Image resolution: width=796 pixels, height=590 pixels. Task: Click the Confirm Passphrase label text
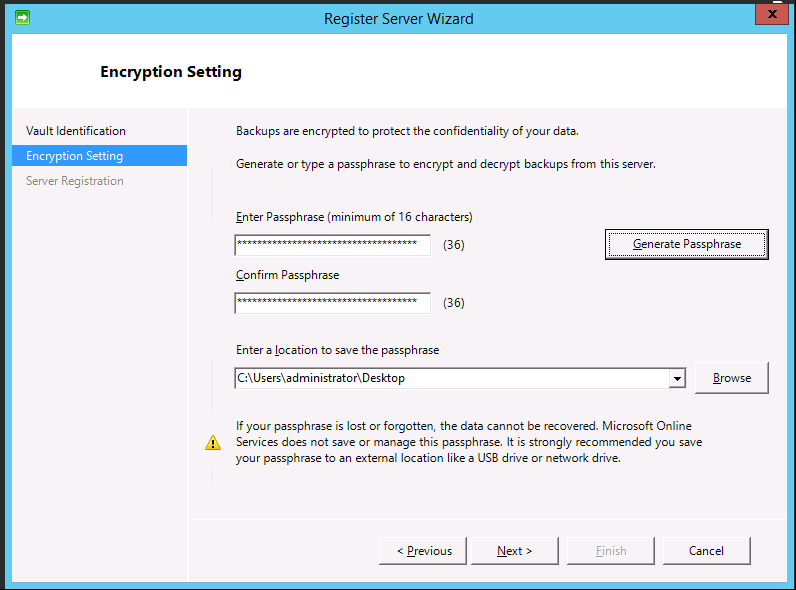pos(287,275)
